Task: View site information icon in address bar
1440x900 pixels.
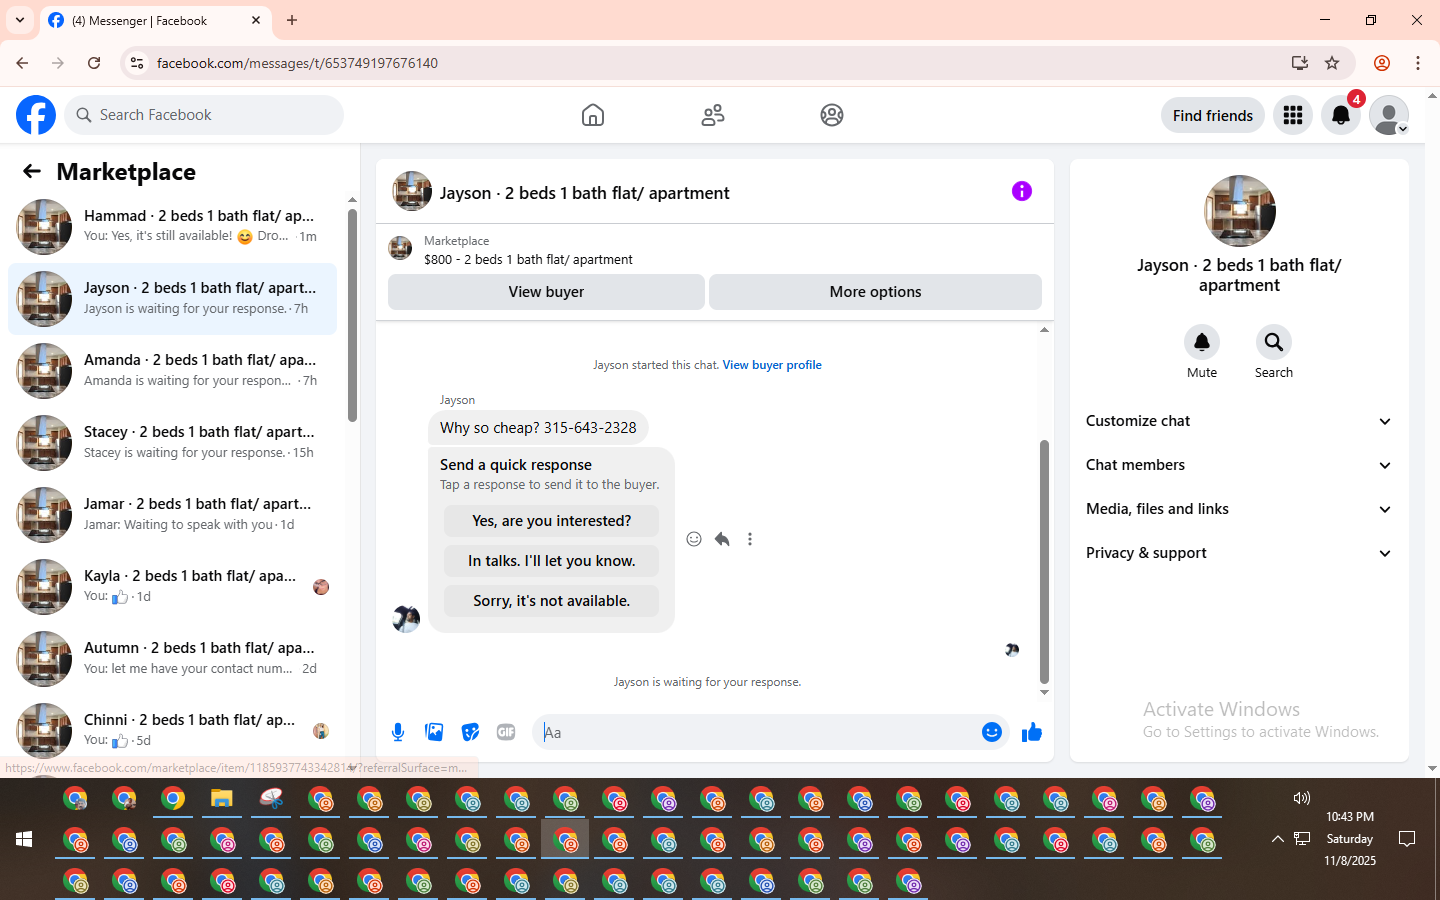Action: (137, 63)
